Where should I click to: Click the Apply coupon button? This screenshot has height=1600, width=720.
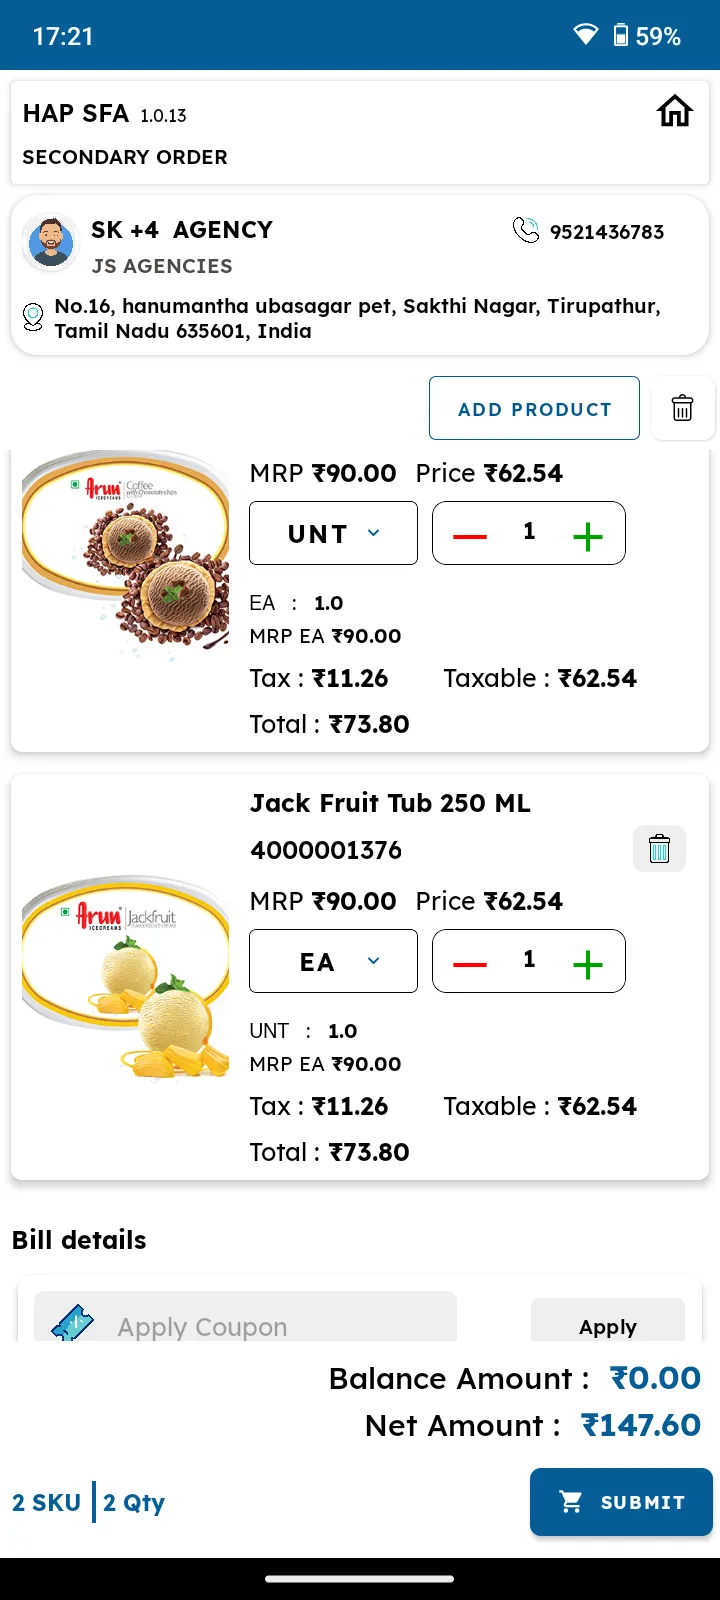click(608, 1321)
